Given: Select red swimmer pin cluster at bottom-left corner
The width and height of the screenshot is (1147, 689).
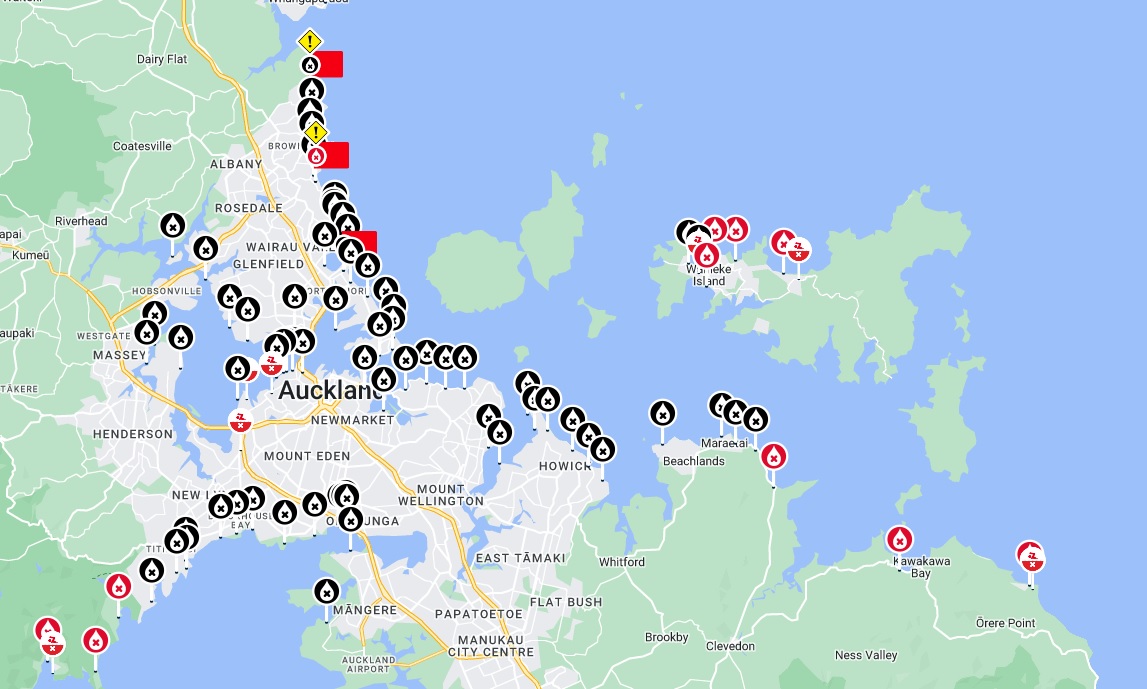Looking at the screenshot, I should [52, 644].
